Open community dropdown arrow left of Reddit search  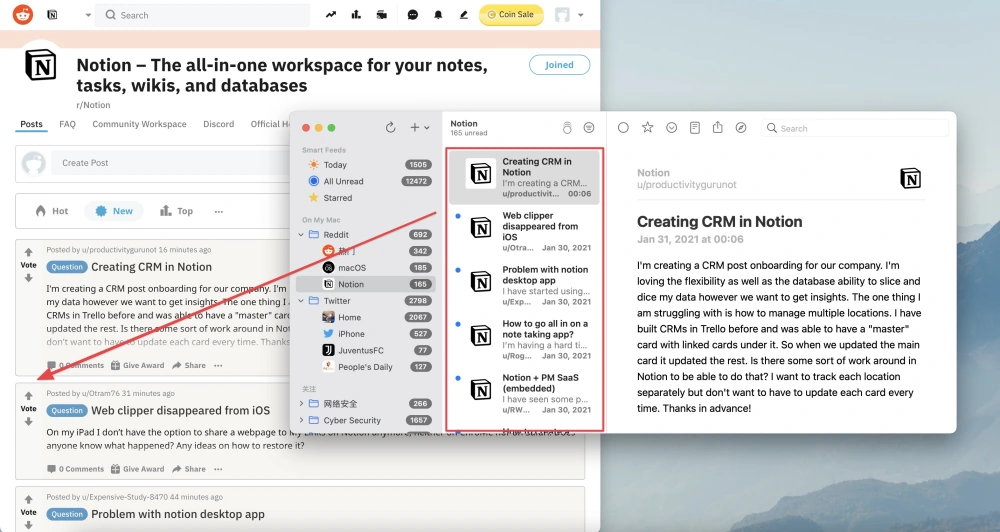coord(88,15)
